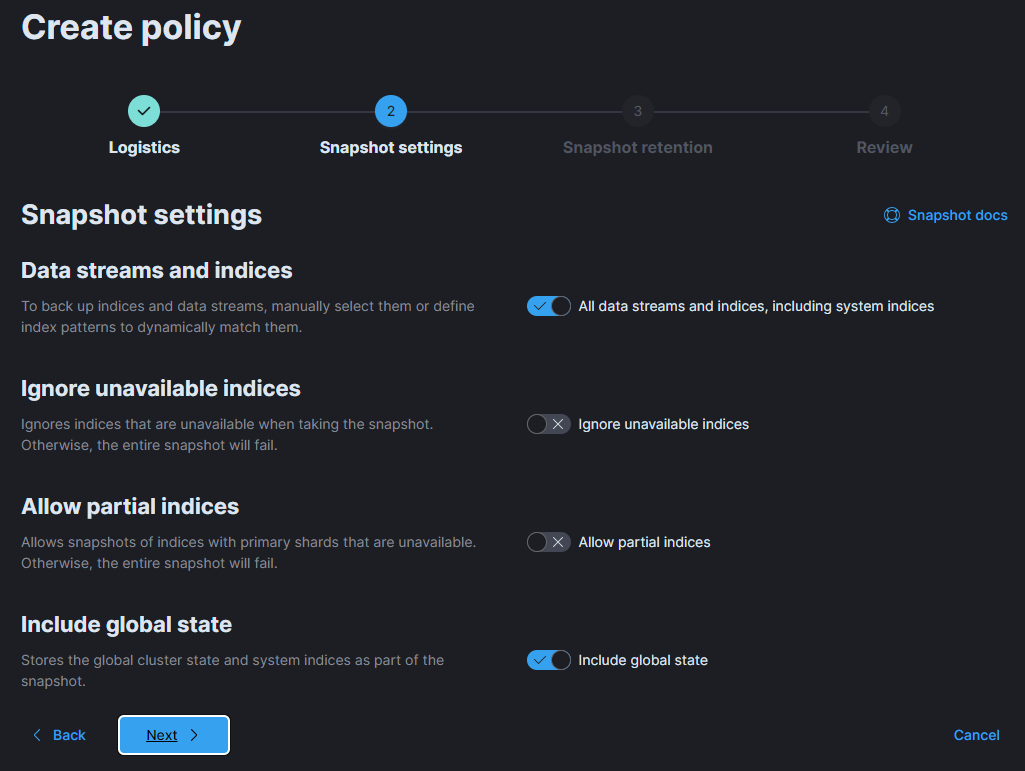Image resolution: width=1025 pixels, height=771 pixels.
Task: Select the Snapshot settings step label
Action: pos(391,148)
